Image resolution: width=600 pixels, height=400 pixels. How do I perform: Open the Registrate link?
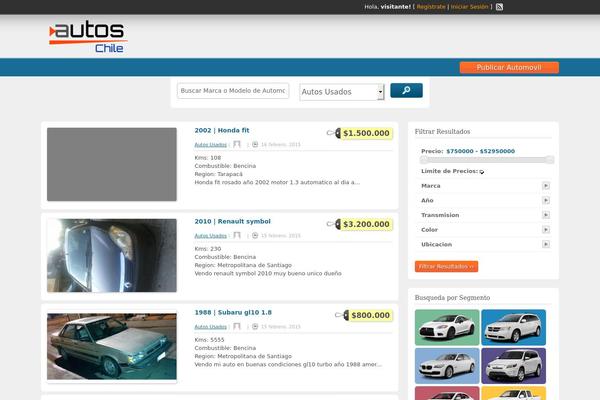pyautogui.click(x=431, y=7)
